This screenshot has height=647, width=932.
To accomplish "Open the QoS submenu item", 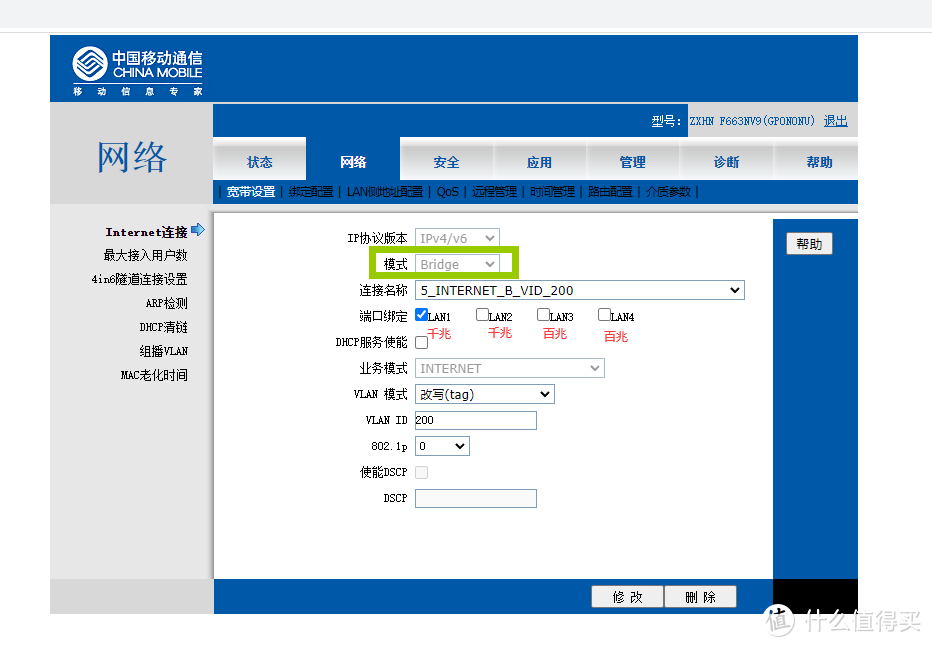I will (x=447, y=191).
